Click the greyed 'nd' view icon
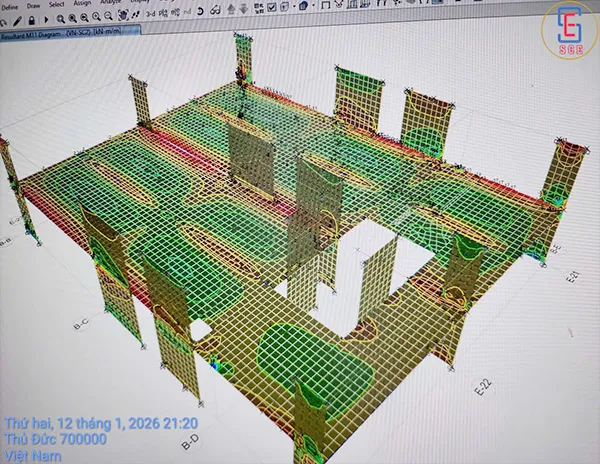 [187, 12]
